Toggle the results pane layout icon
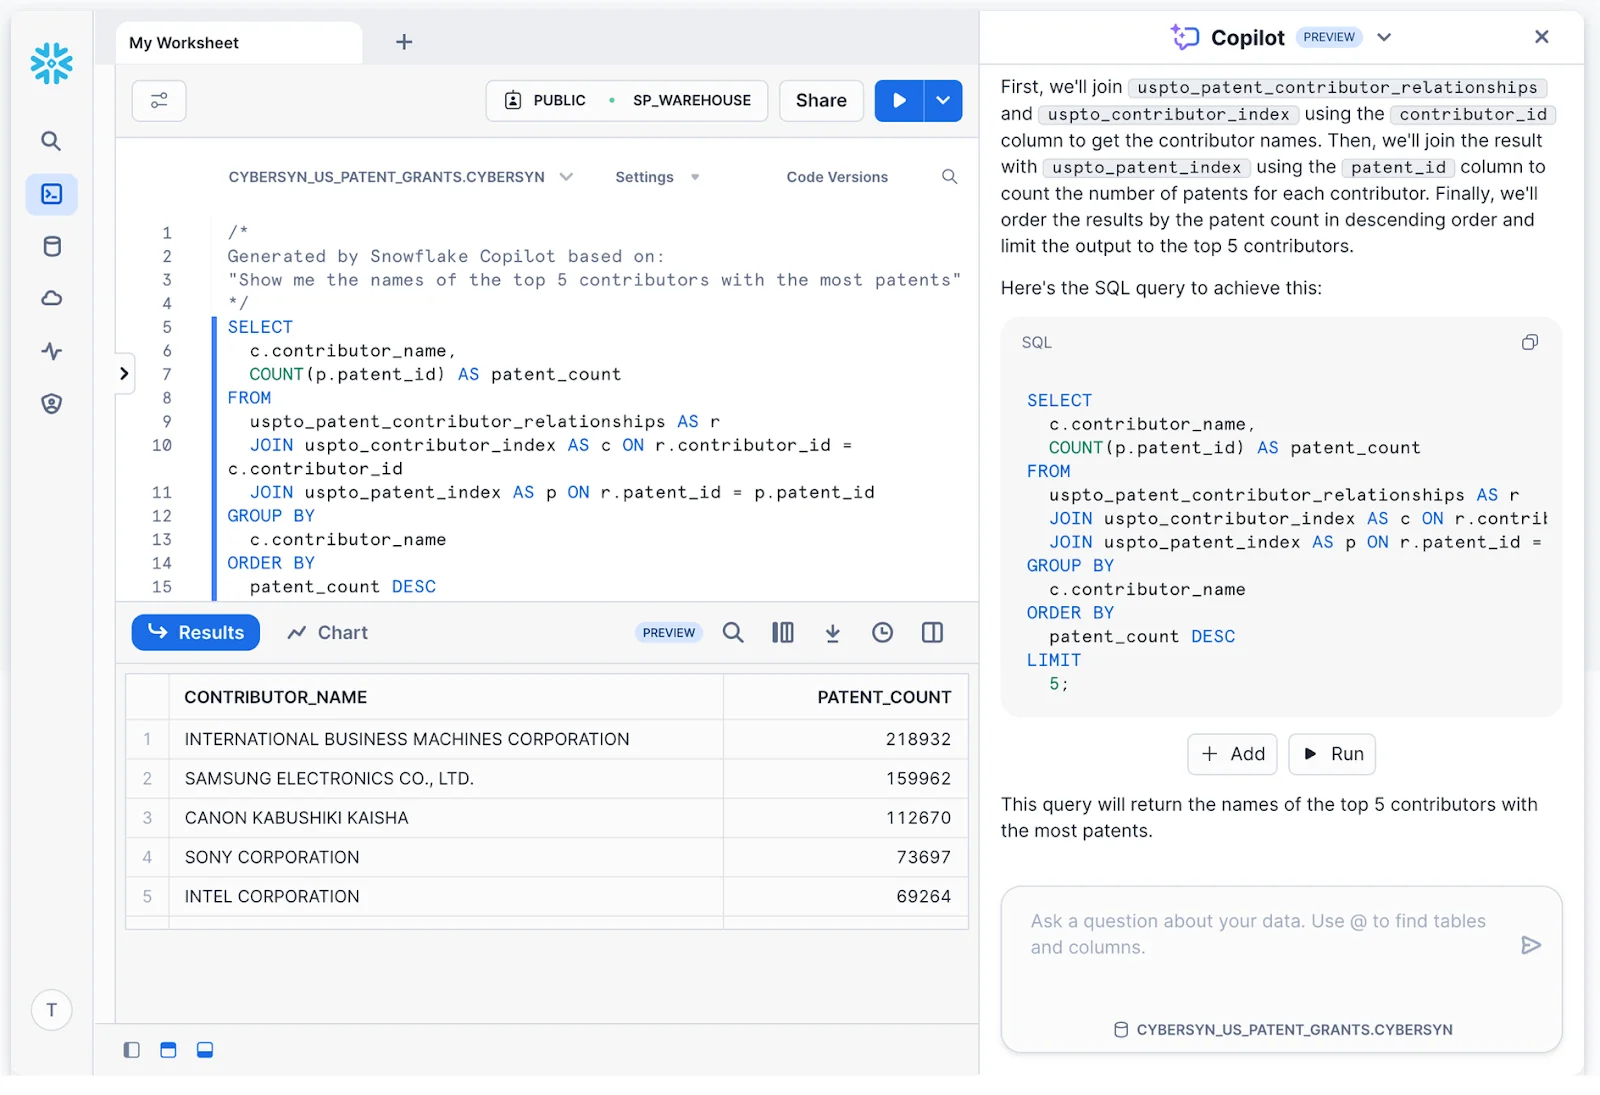 205,1050
